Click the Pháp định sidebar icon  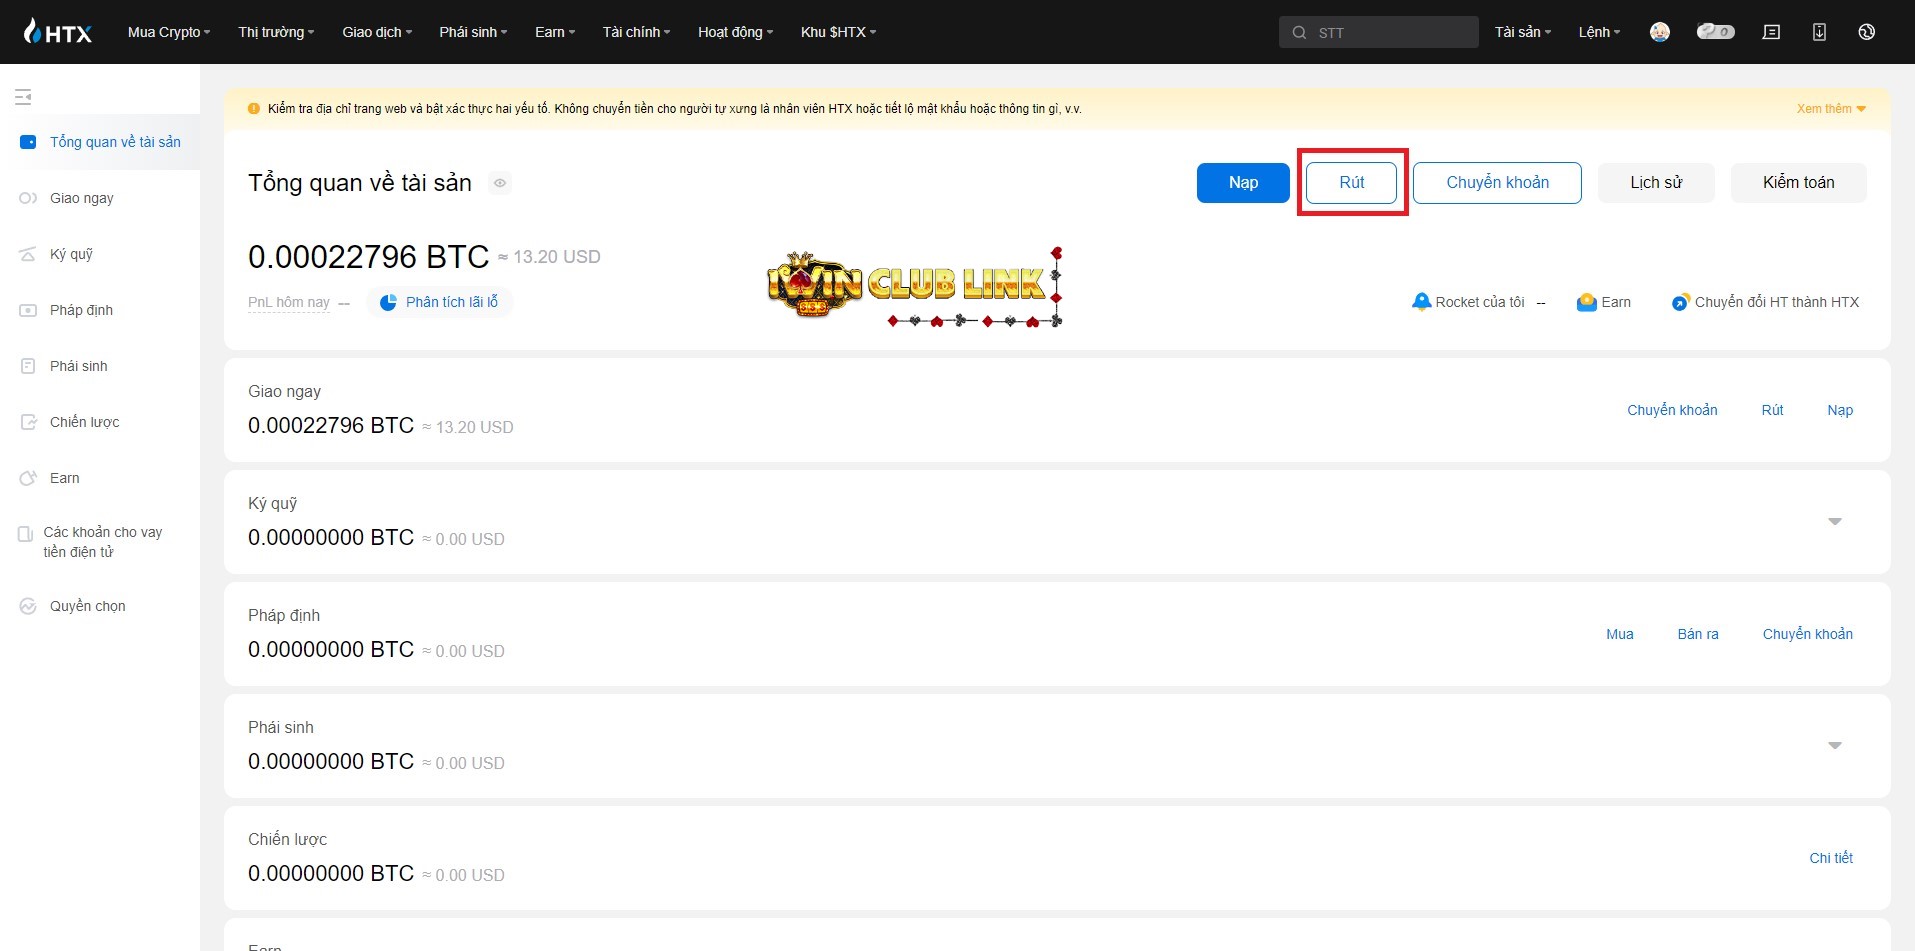[x=28, y=310]
